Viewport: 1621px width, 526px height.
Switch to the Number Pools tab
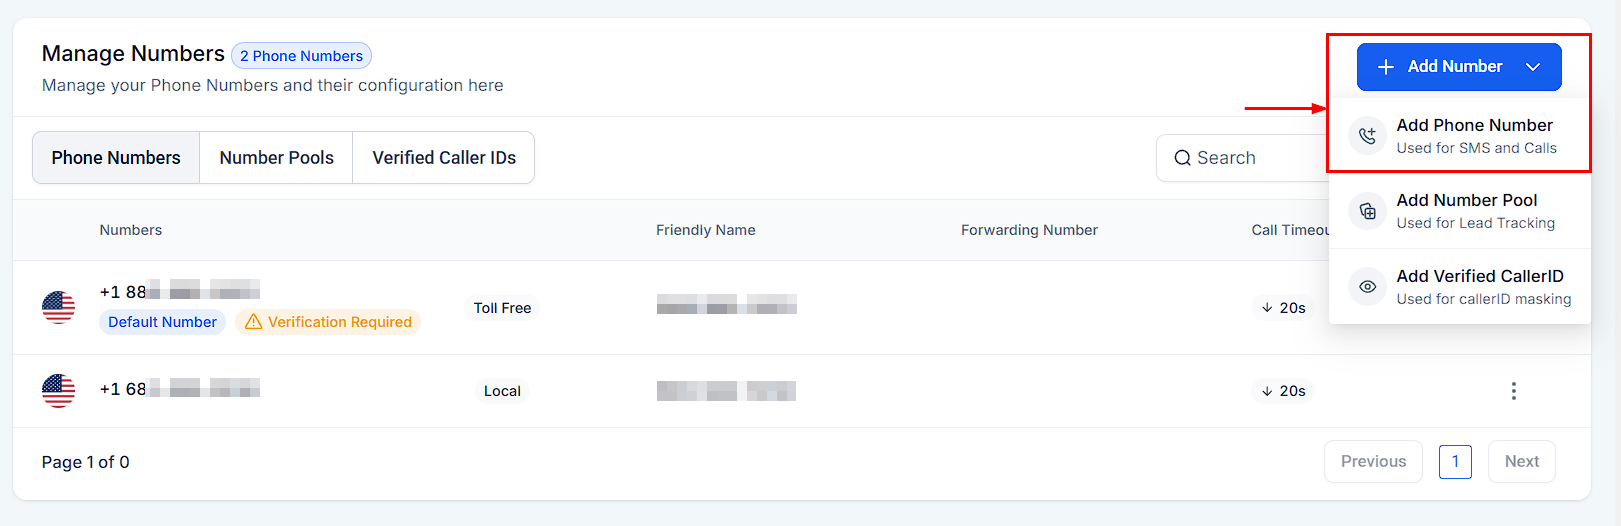276,158
